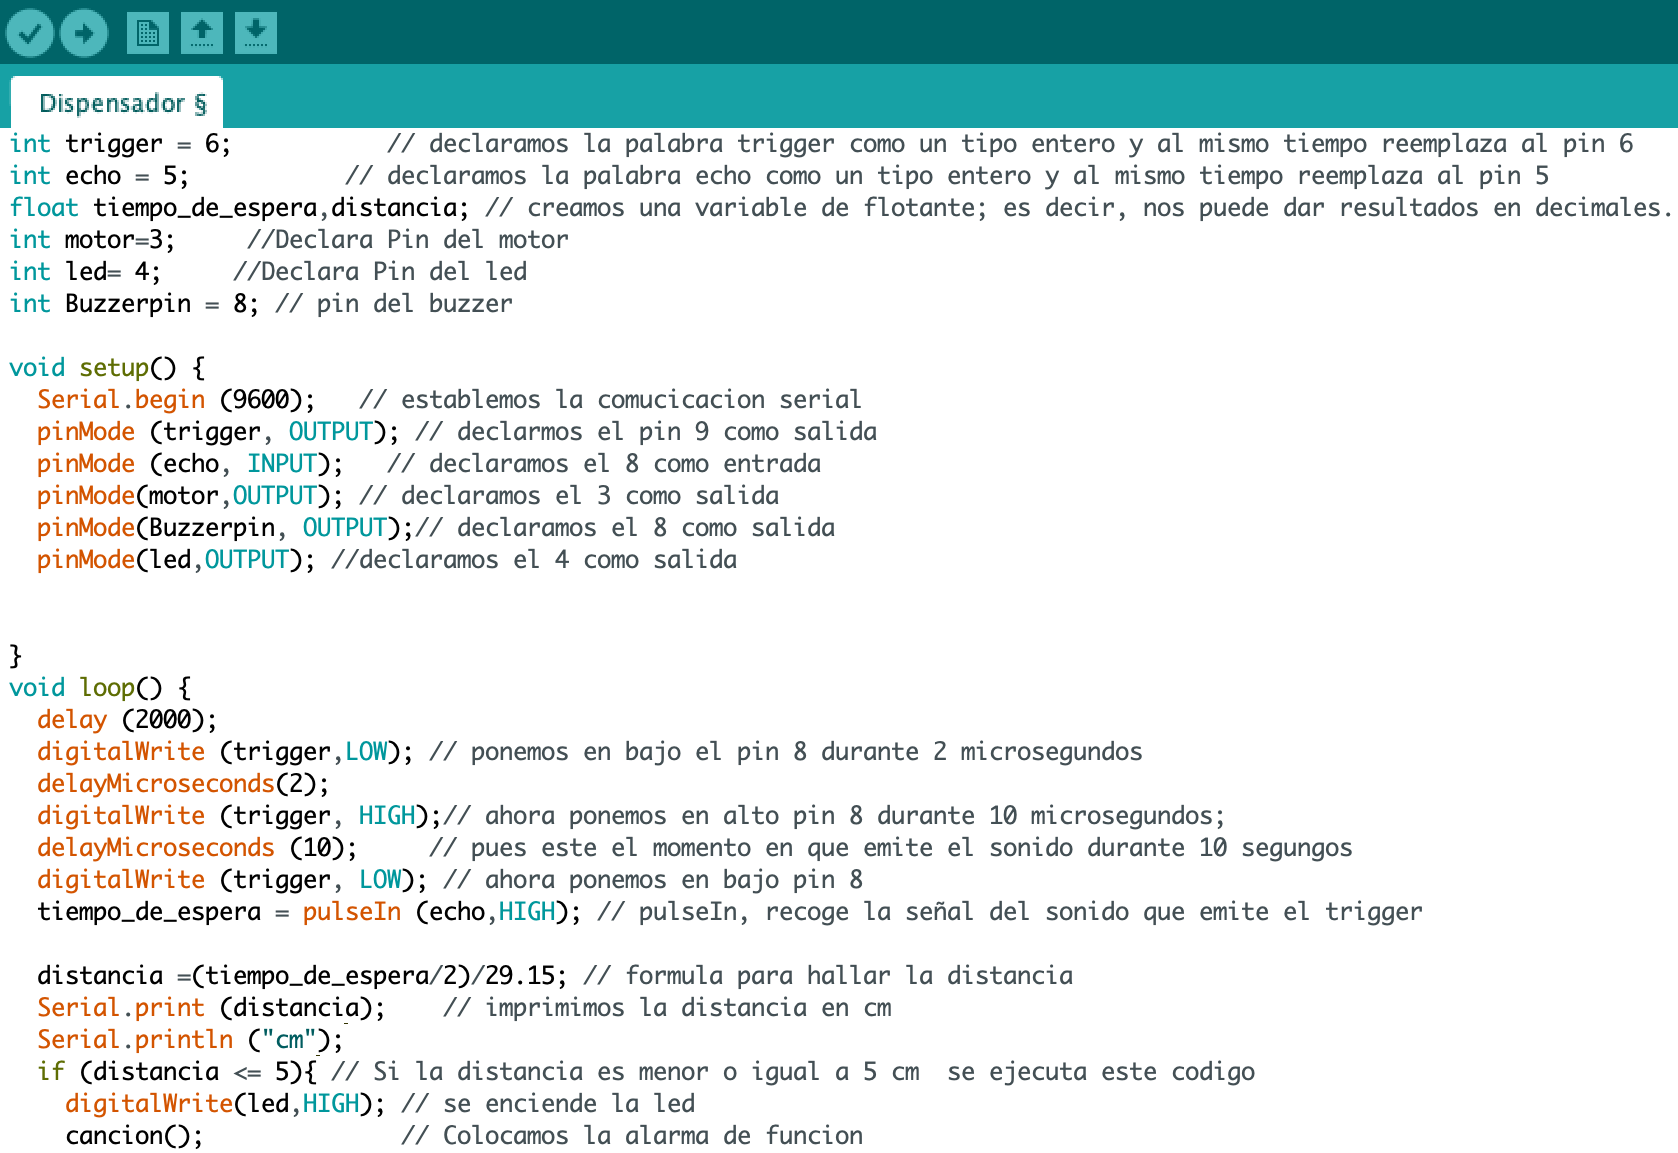1678x1153 pixels.
Task: Place cursor on 'void loop() {'
Action: coord(100,688)
